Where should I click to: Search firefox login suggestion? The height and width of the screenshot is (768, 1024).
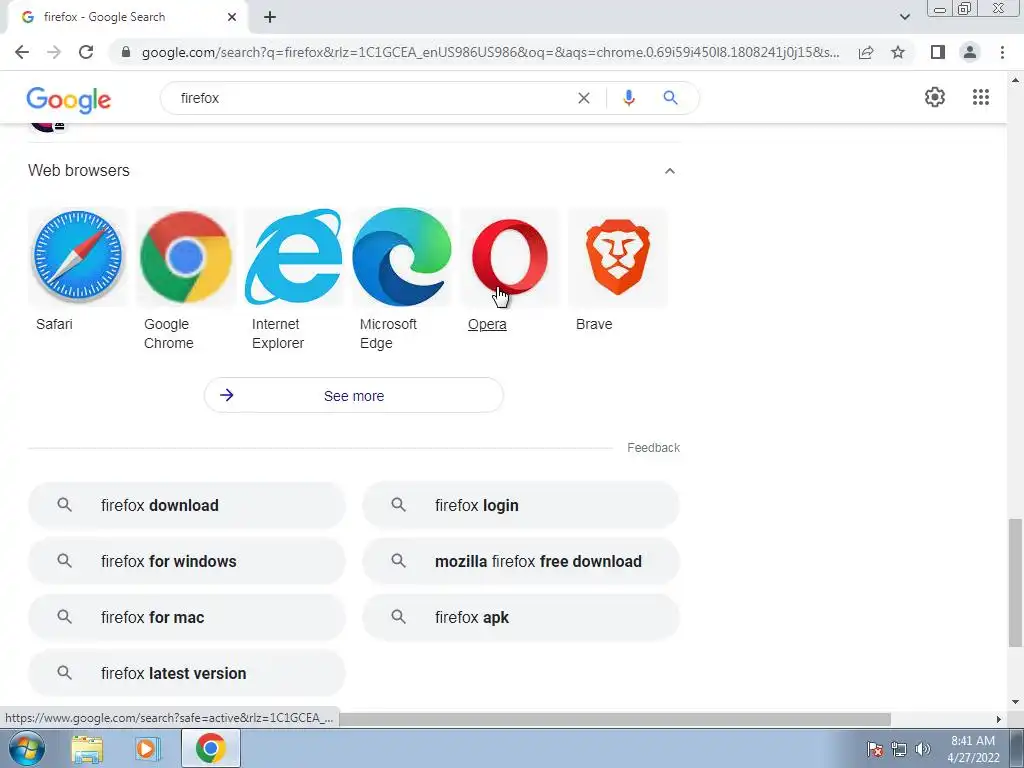(x=521, y=505)
